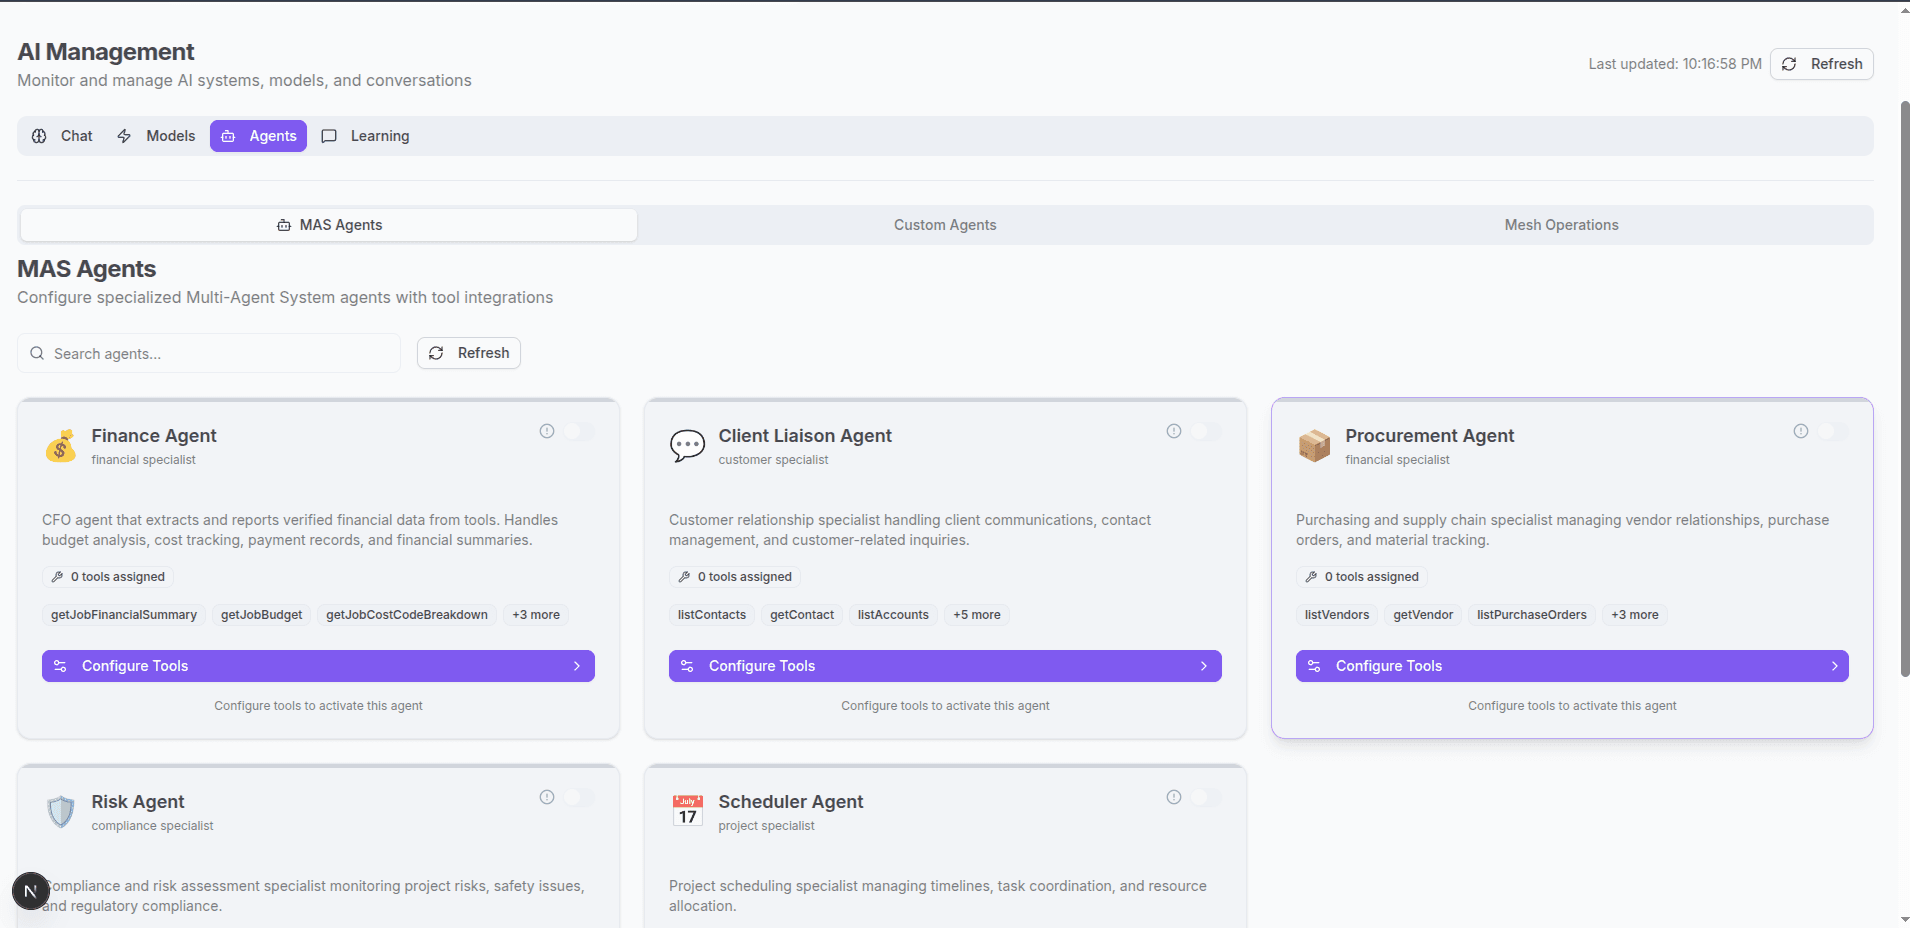Image resolution: width=1910 pixels, height=928 pixels.
Task: Click the vertical page scrollbar
Action: click(x=1904, y=388)
